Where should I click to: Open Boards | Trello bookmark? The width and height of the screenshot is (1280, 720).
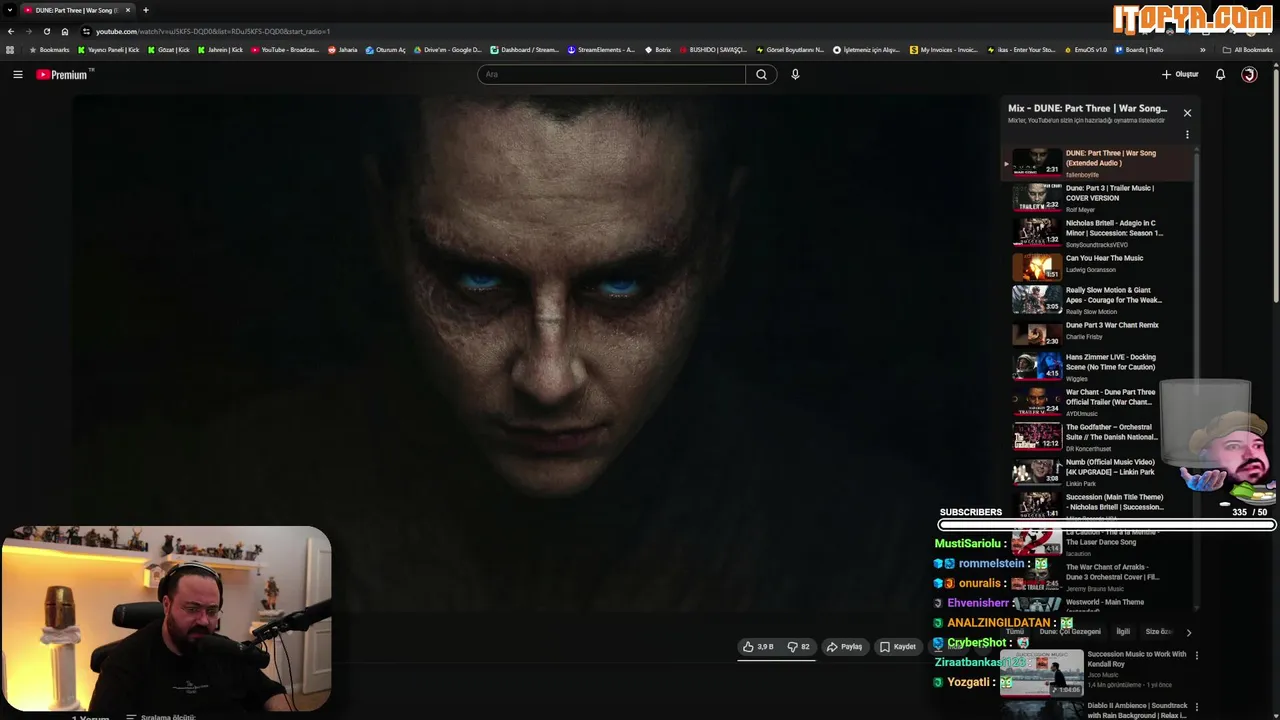(1138, 49)
